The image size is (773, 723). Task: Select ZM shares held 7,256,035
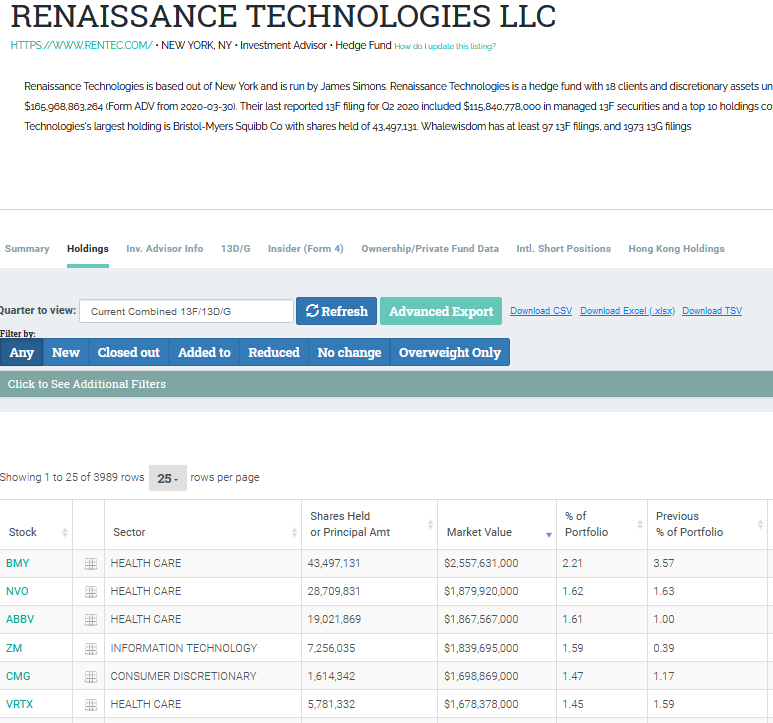point(331,649)
